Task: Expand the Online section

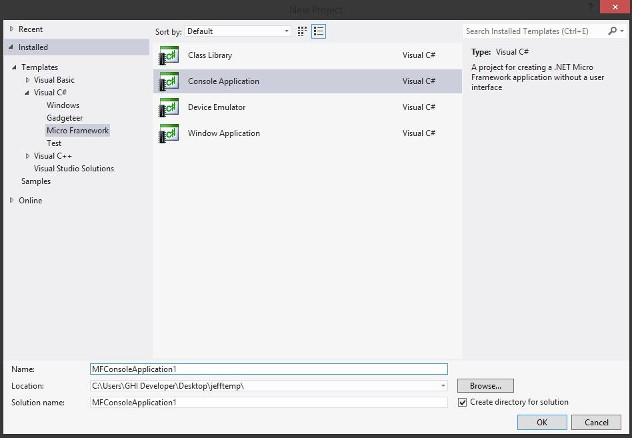Action: [x=12, y=200]
